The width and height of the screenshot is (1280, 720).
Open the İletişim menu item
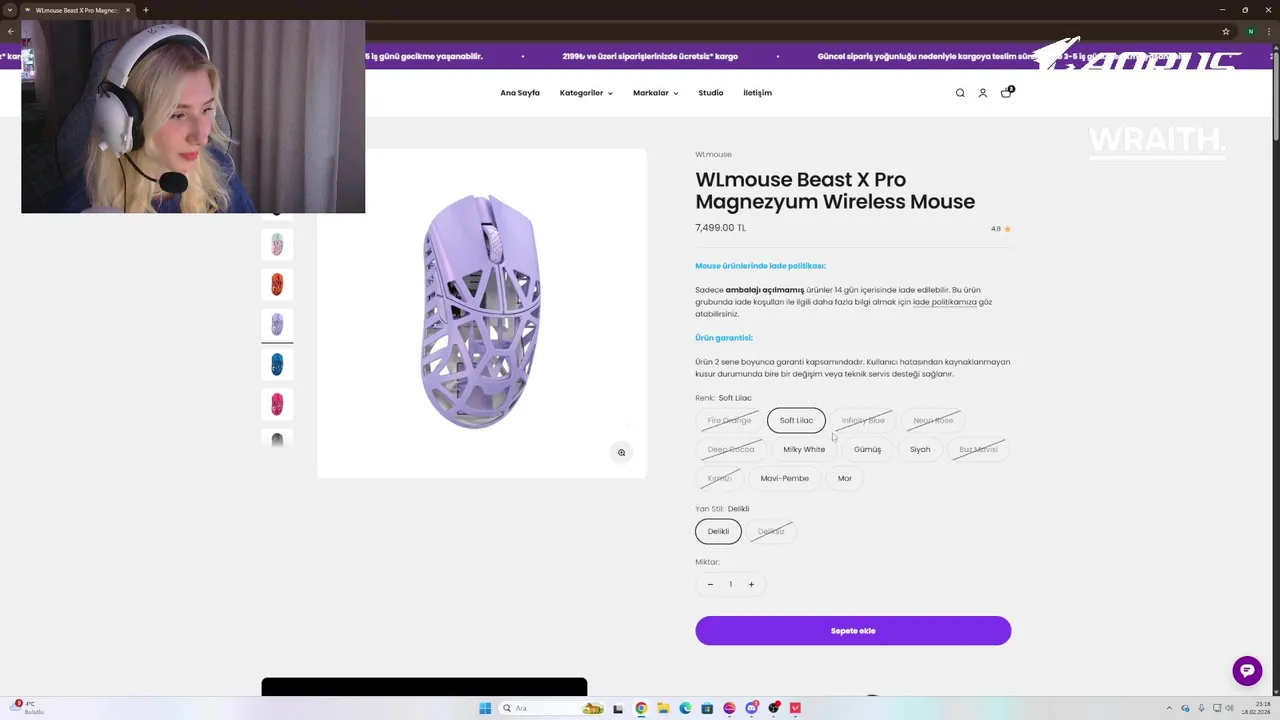pos(757,93)
